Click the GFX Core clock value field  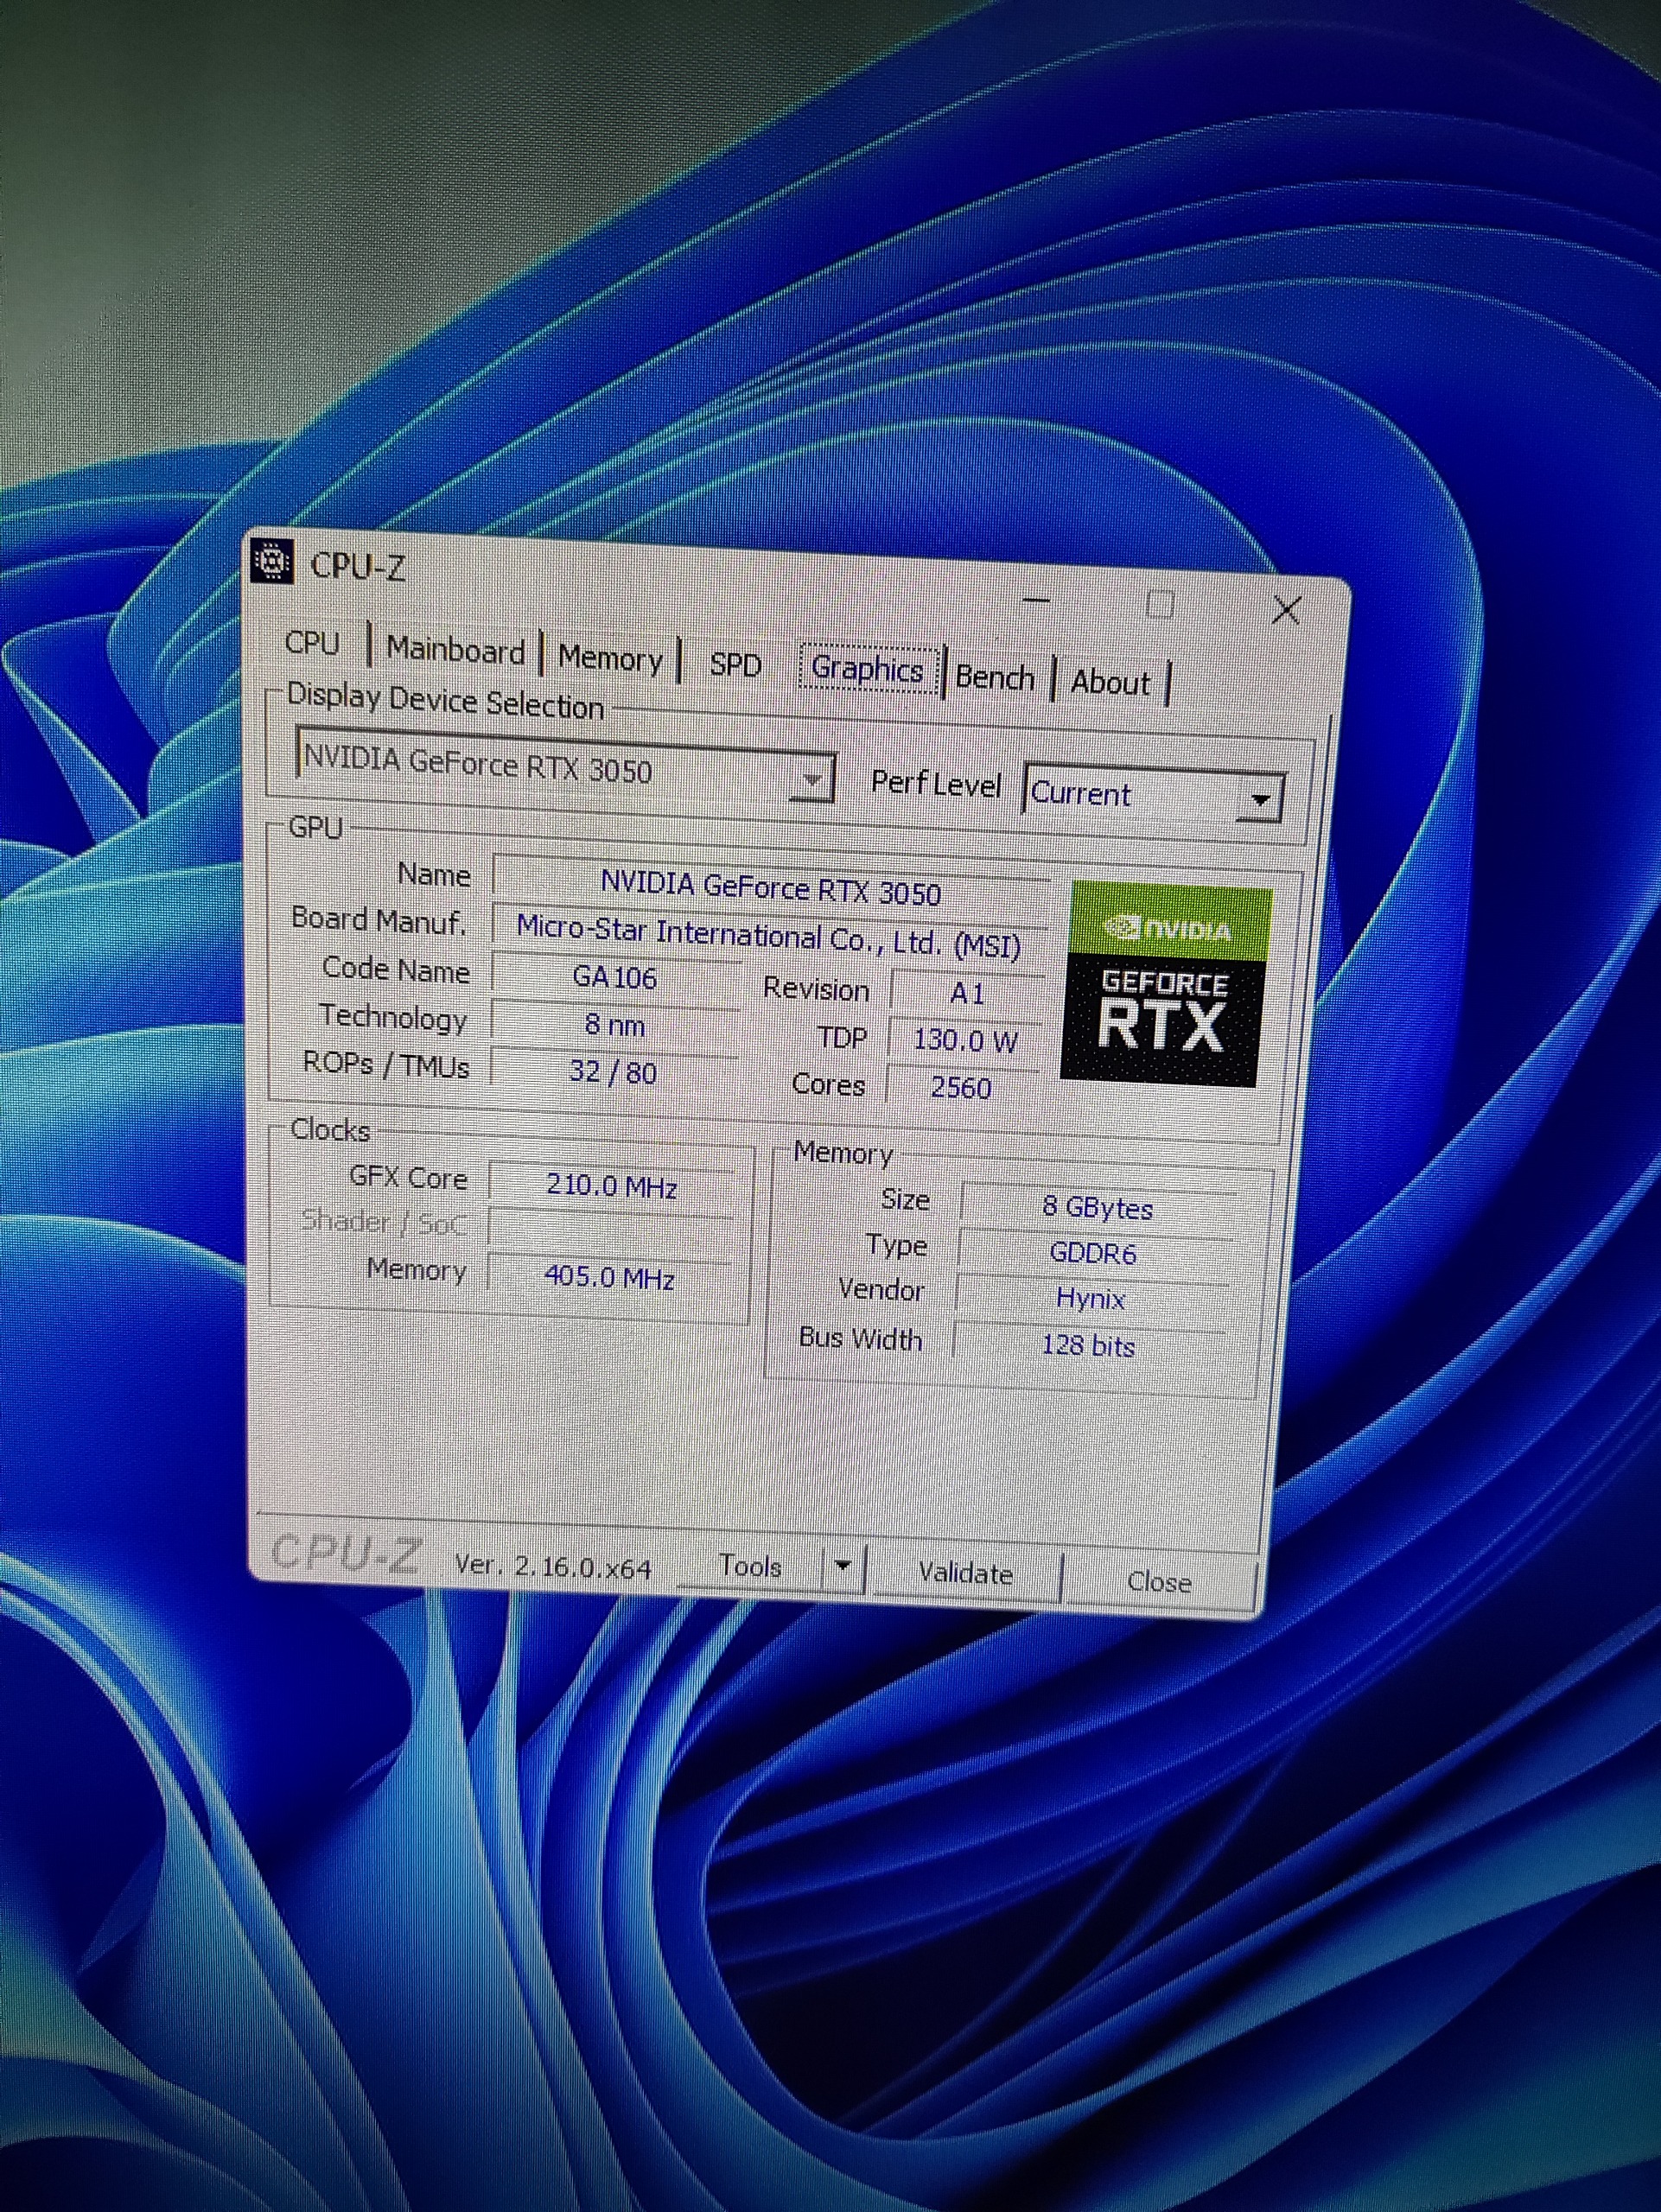[611, 1186]
